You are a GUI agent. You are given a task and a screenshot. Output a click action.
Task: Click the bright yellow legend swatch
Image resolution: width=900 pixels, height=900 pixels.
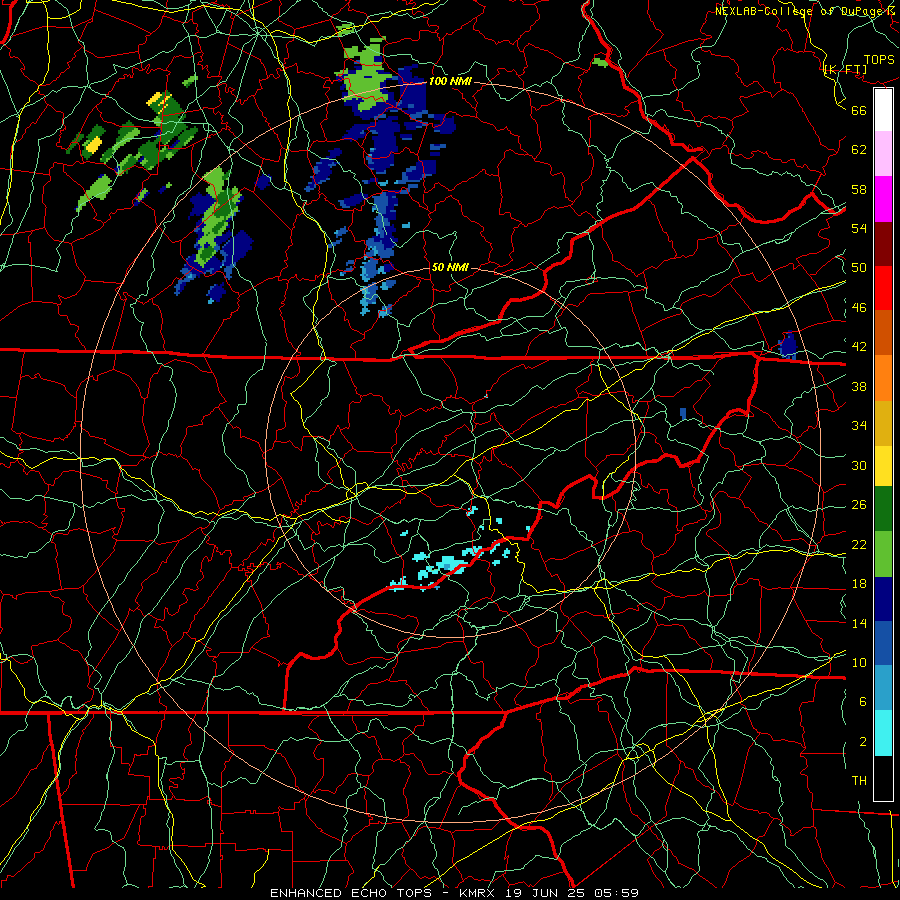click(883, 465)
